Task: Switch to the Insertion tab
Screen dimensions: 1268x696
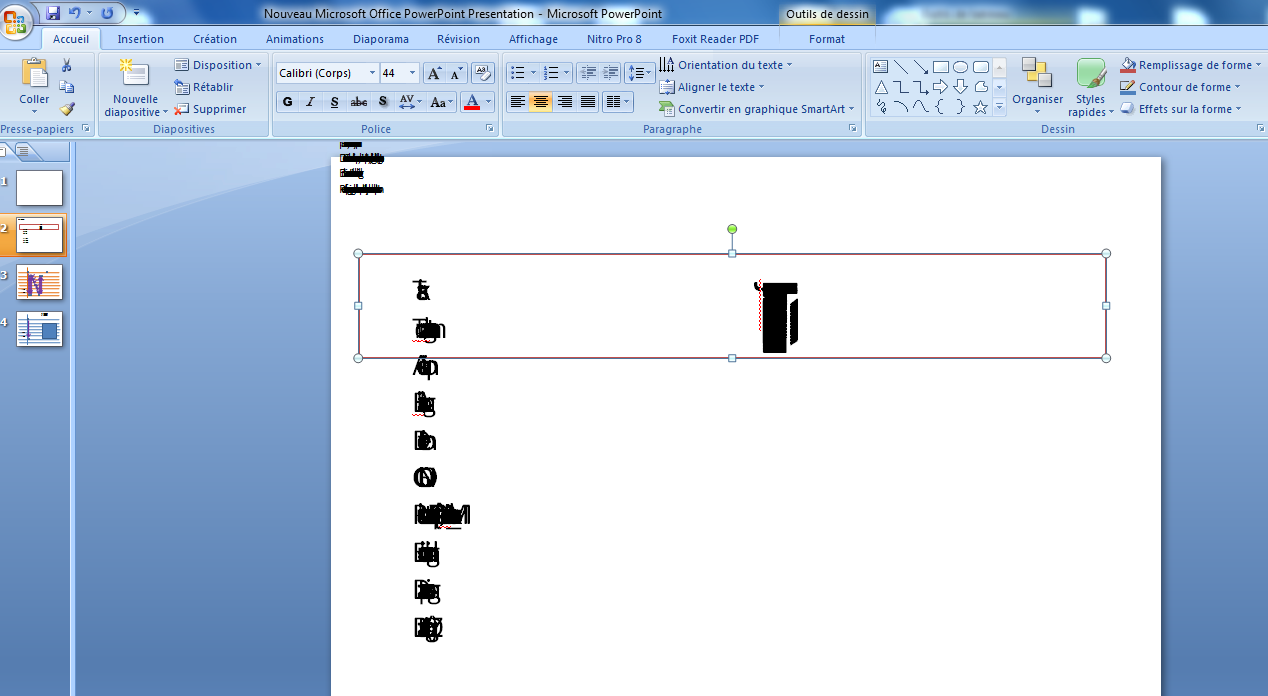Action: (x=141, y=39)
